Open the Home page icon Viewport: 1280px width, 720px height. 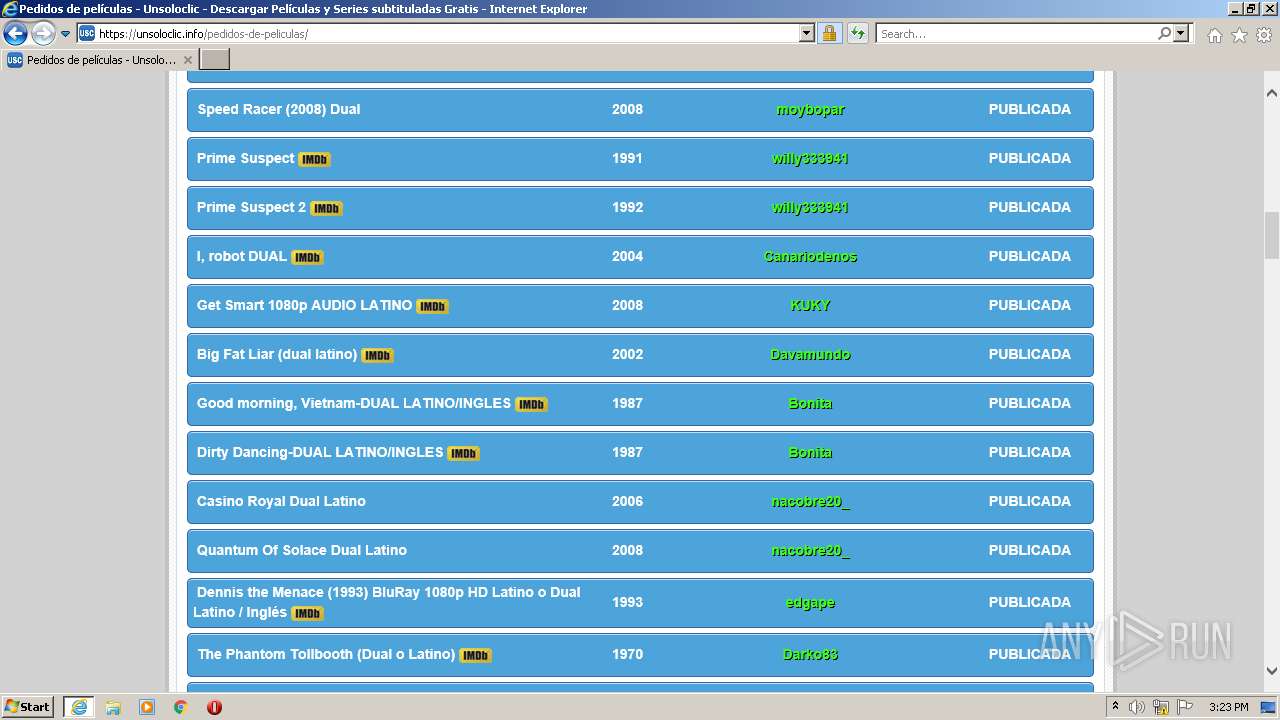pos(1214,35)
